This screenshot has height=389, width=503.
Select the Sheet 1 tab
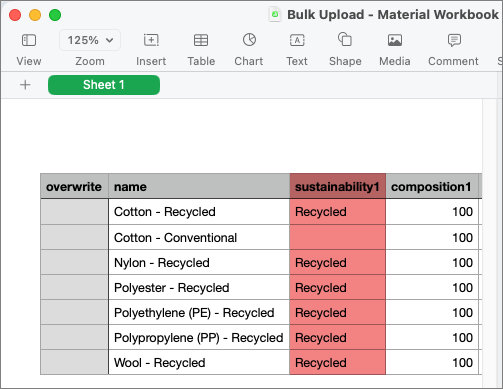[x=104, y=85]
